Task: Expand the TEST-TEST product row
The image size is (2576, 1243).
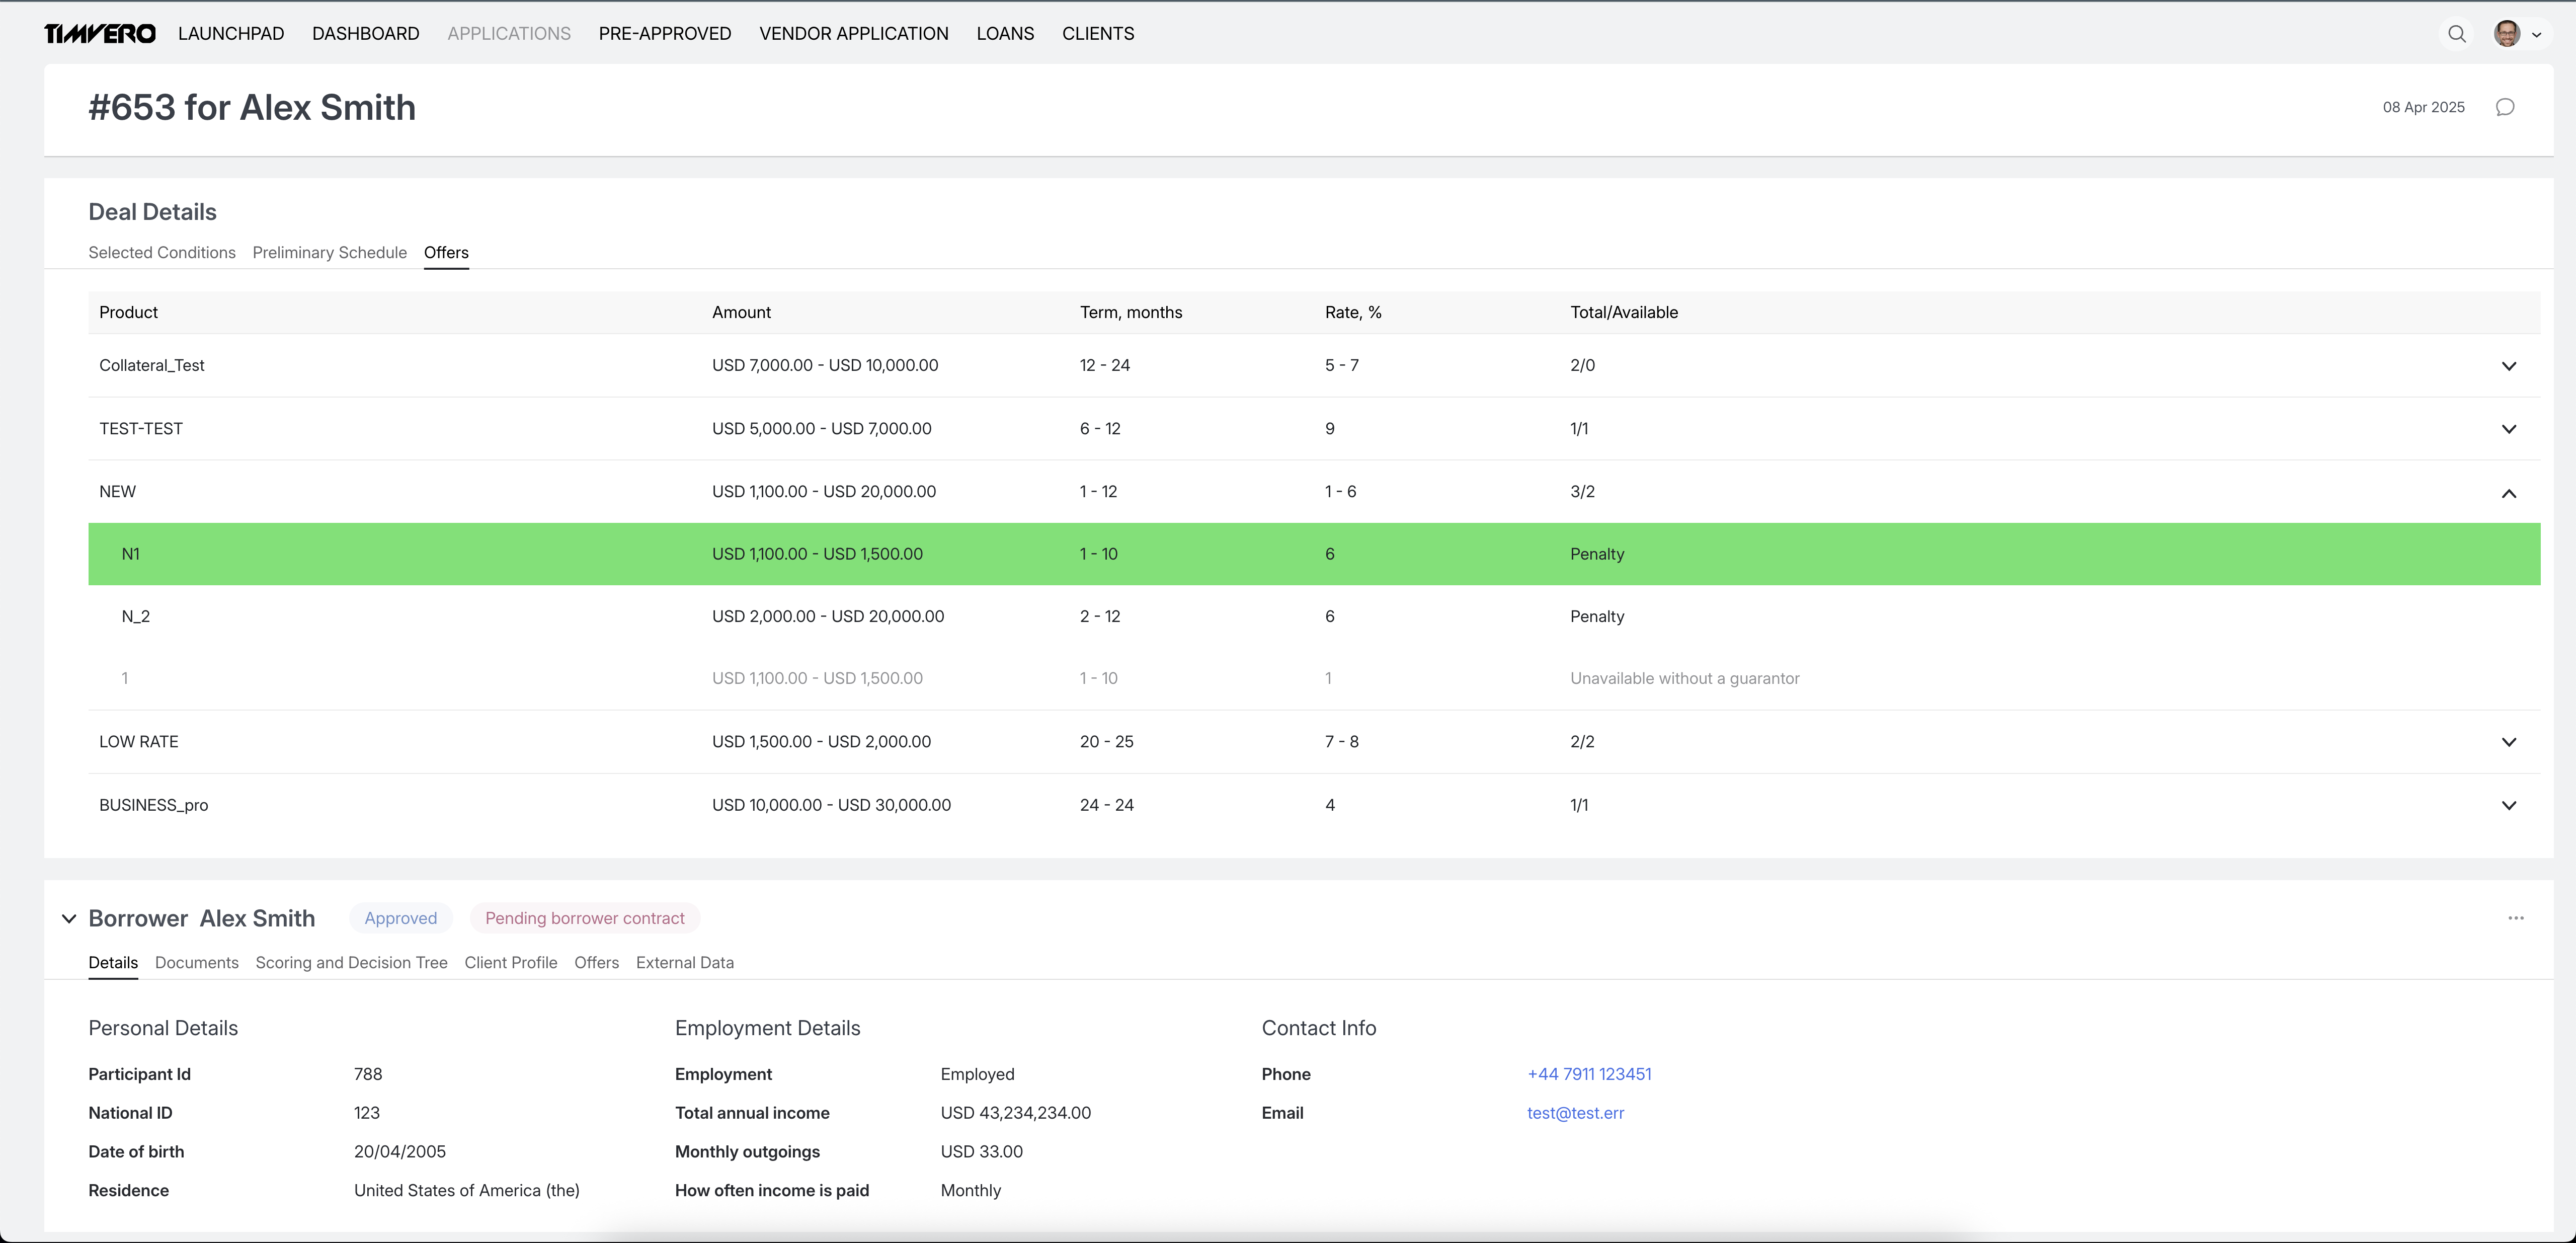Action: (x=2508, y=429)
